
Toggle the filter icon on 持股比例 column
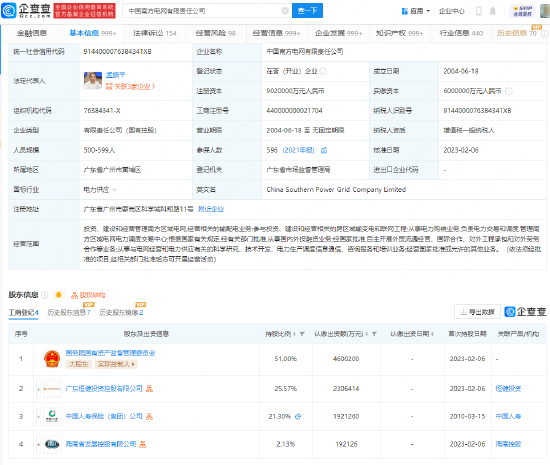click(302, 334)
